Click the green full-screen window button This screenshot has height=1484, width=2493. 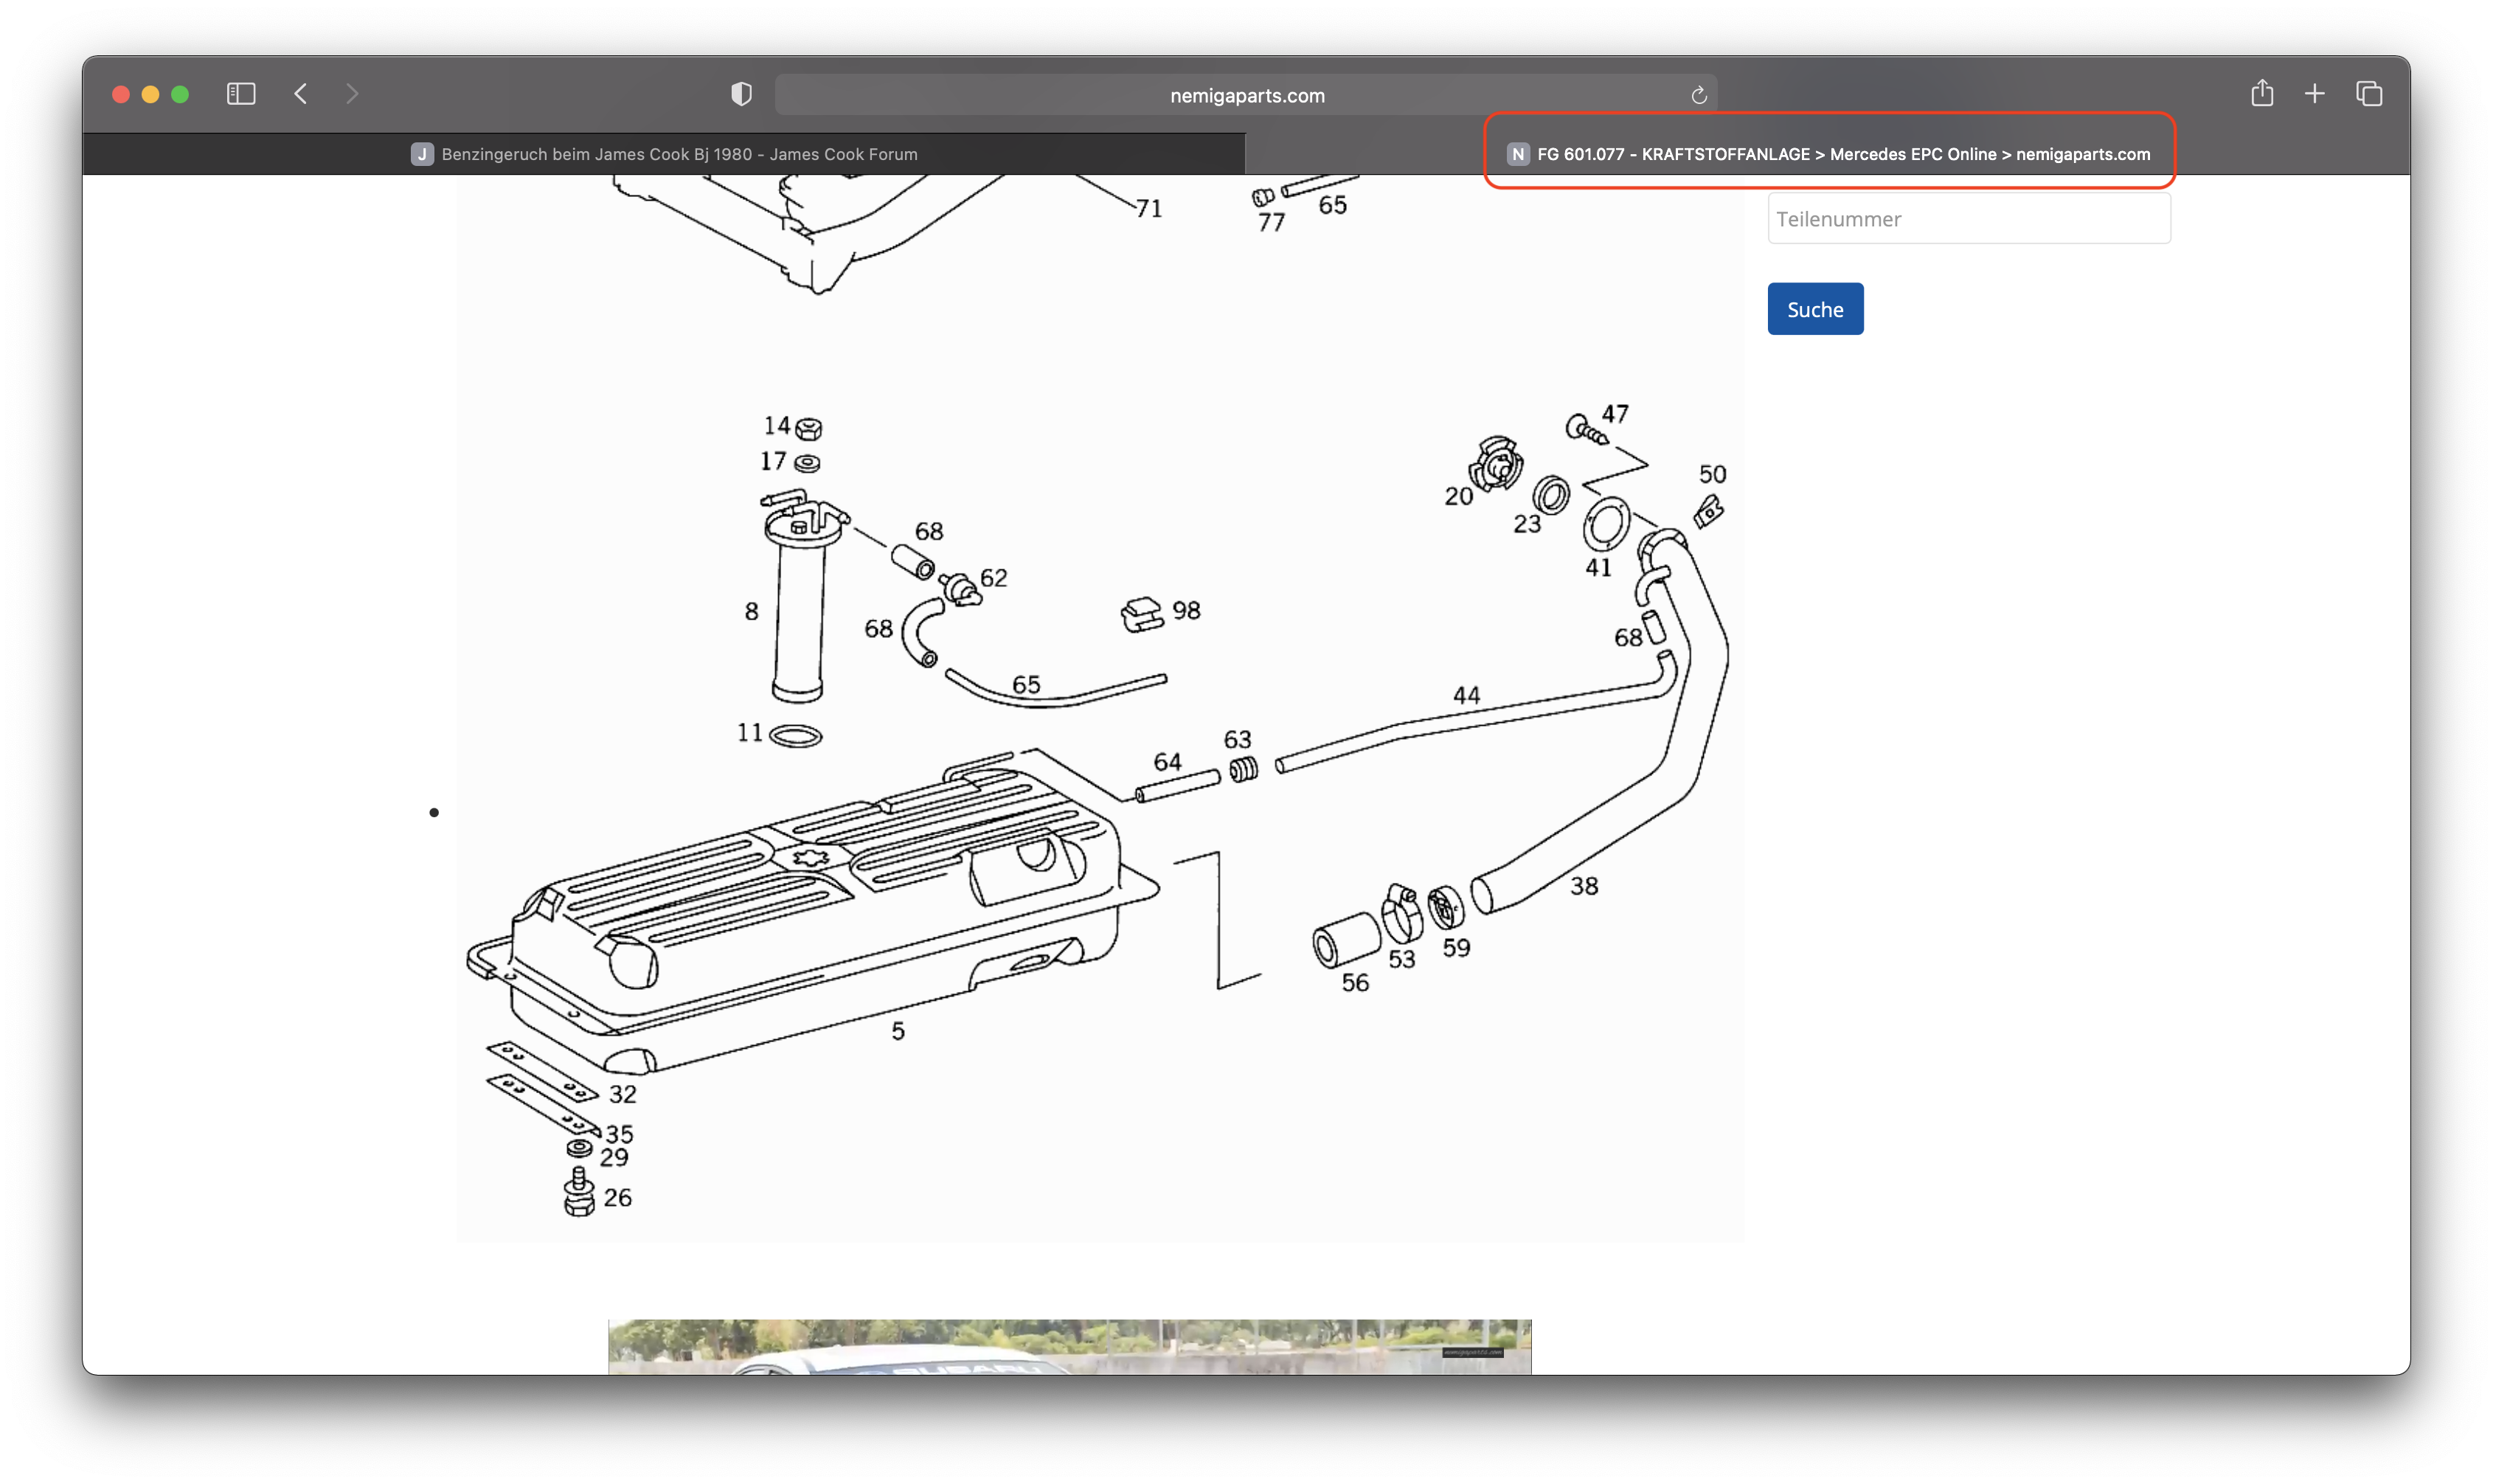[x=180, y=94]
